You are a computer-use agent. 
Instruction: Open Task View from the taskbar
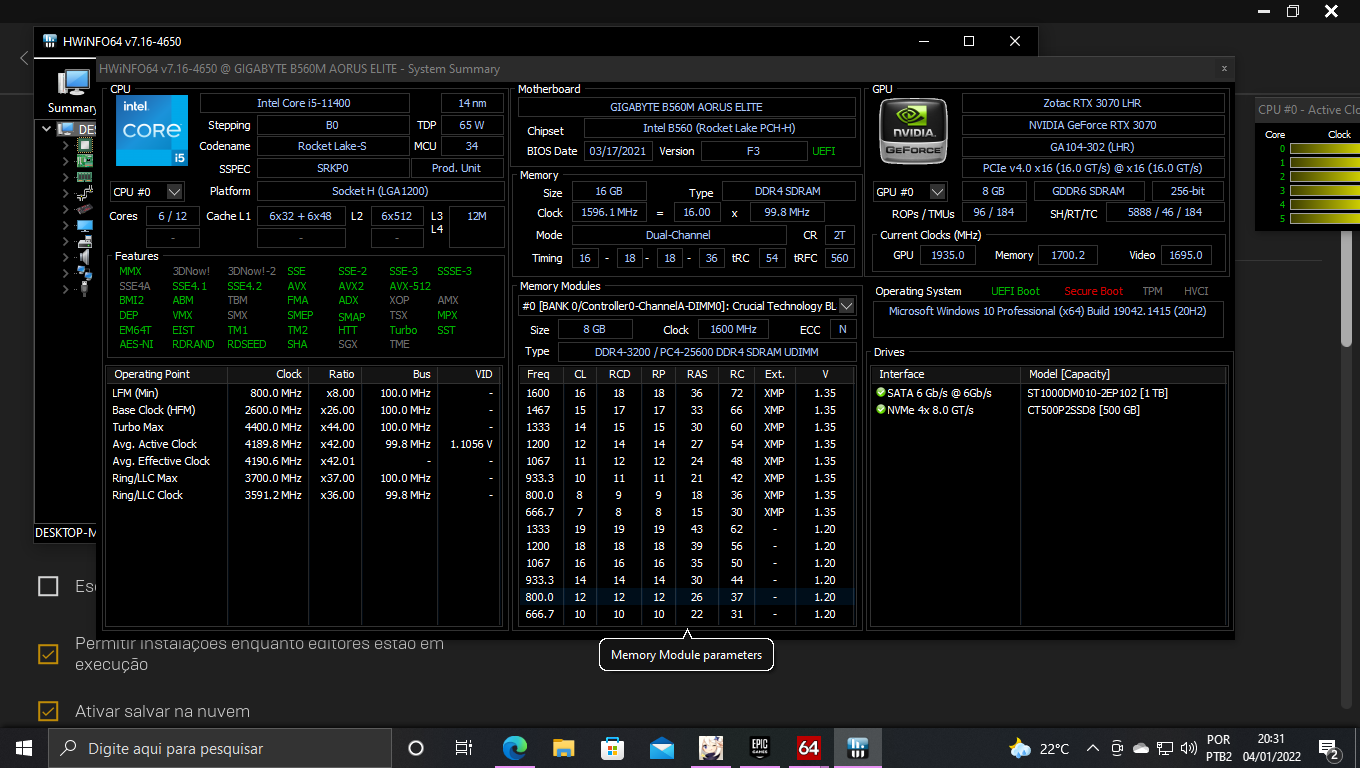coord(464,748)
